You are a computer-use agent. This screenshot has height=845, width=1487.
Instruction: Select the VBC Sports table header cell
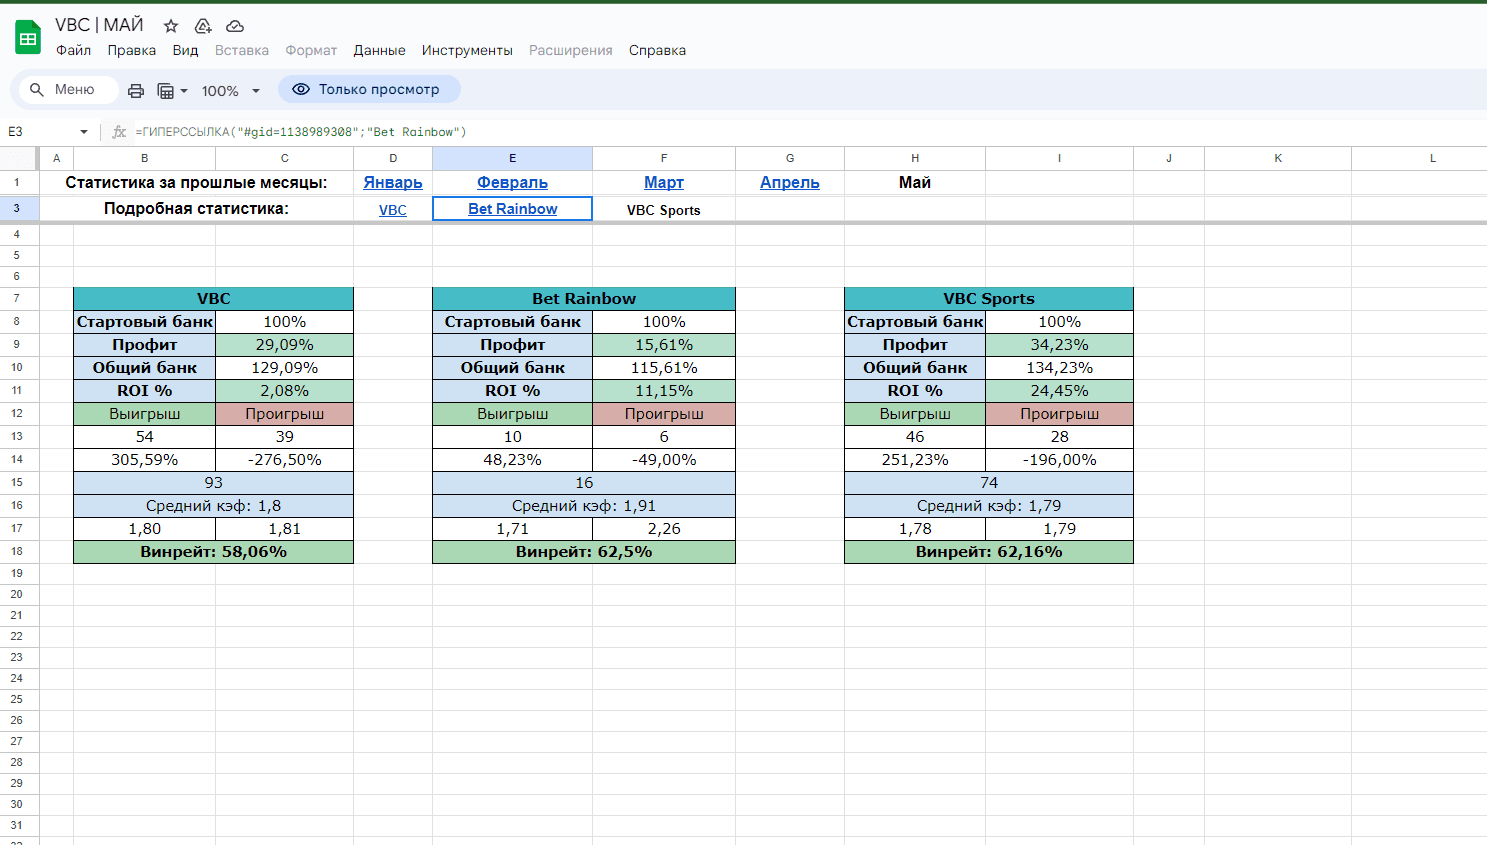989,298
